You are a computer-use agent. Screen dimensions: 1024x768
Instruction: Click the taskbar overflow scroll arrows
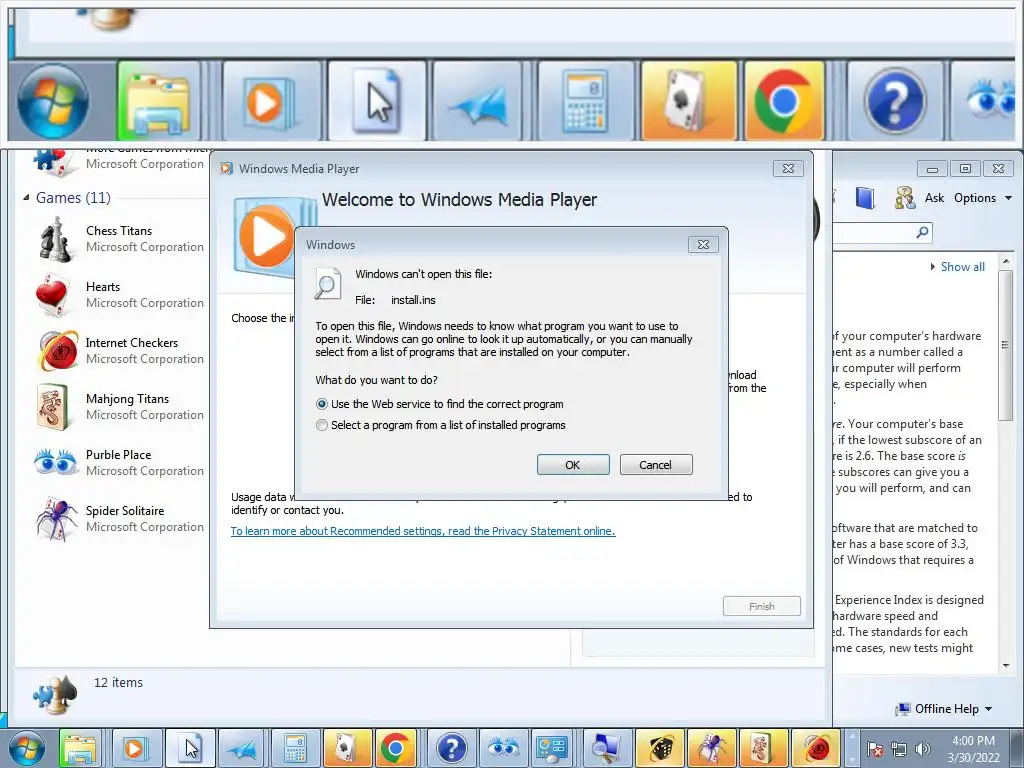click(851, 749)
